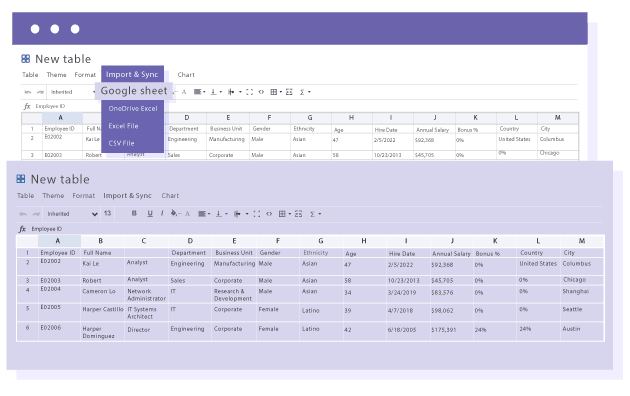The width and height of the screenshot is (630, 396).
Task: Click horizontal align icon in upper toolbar
Action: point(197,92)
